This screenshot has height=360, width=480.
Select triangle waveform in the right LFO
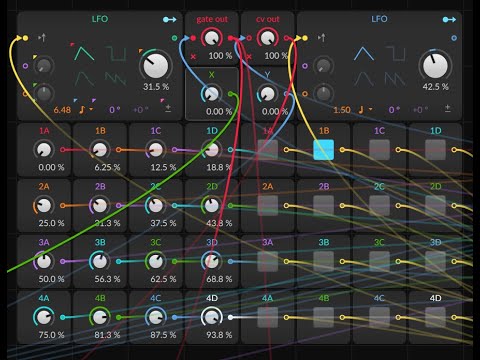pyautogui.click(x=363, y=54)
